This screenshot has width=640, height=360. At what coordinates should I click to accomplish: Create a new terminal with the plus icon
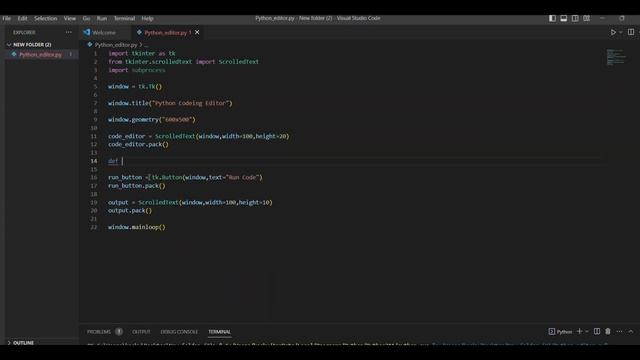click(579, 331)
